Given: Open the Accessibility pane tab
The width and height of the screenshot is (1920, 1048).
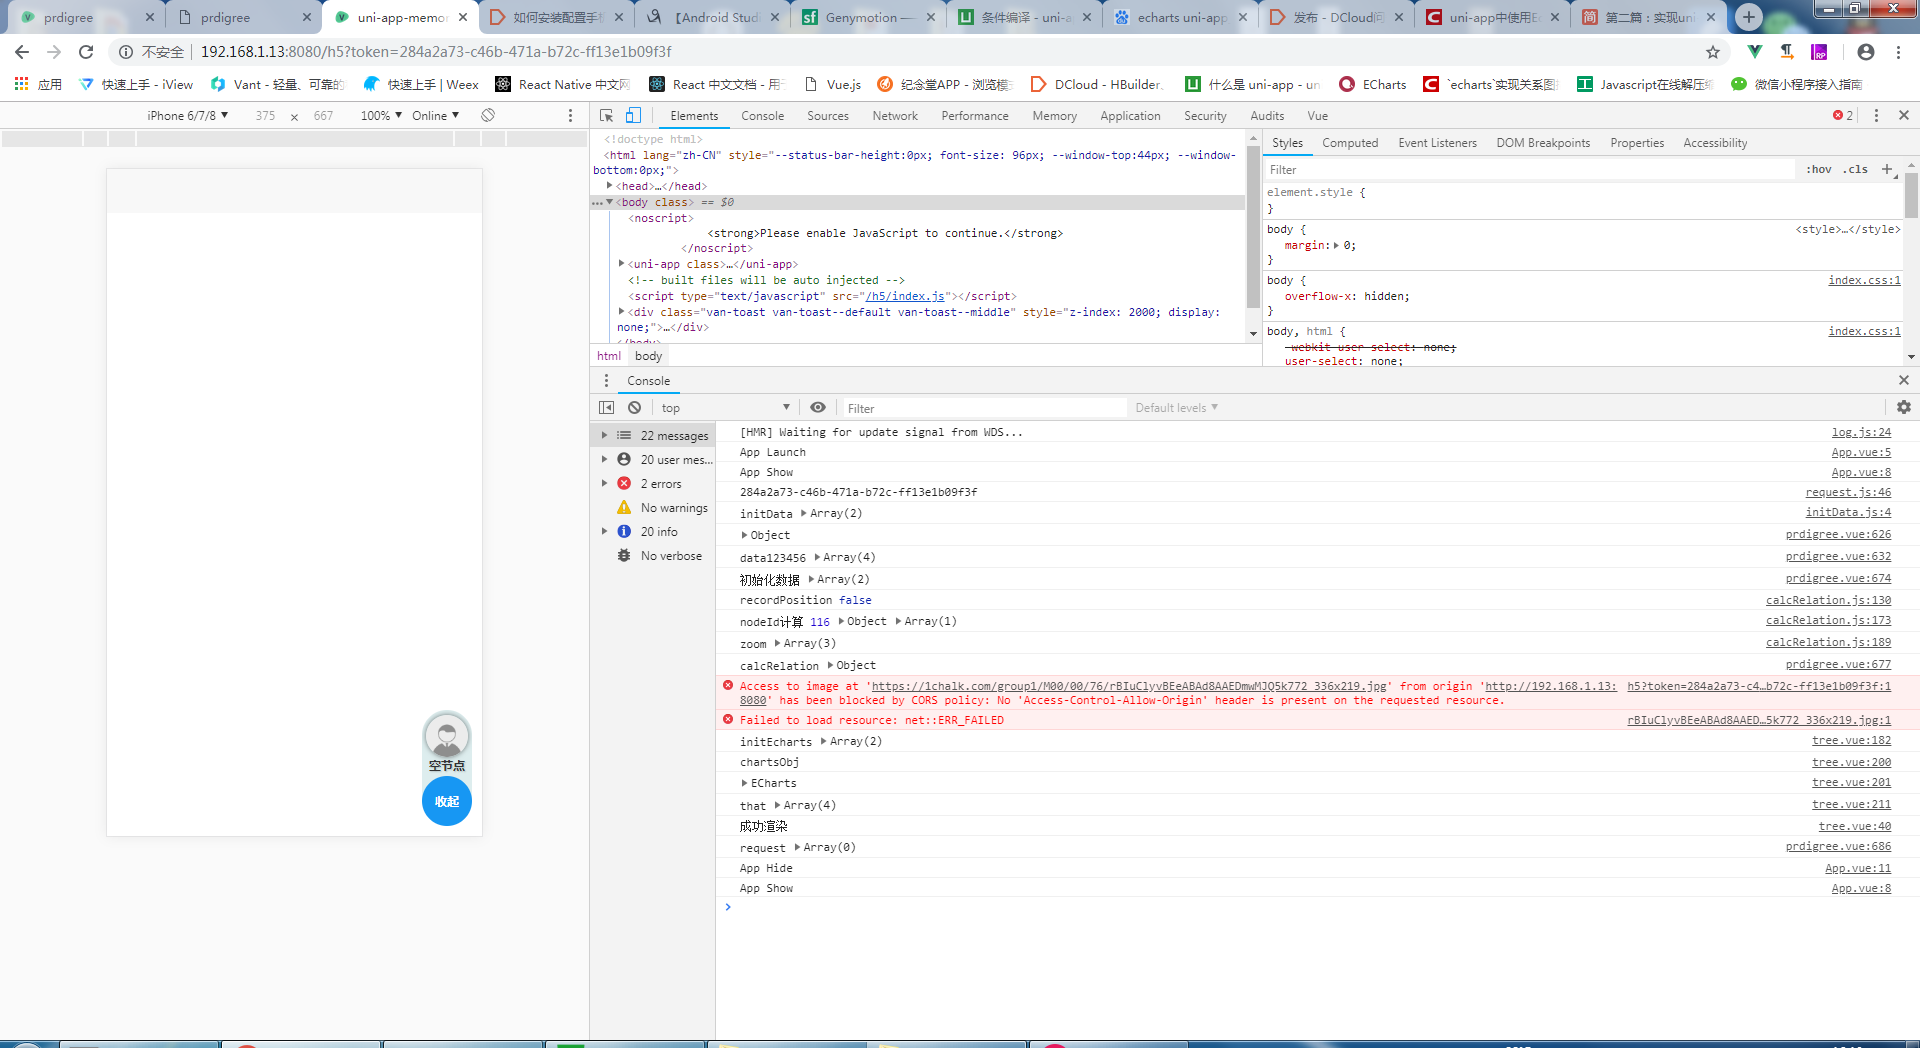Looking at the screenshot, I should (1715, 143).
